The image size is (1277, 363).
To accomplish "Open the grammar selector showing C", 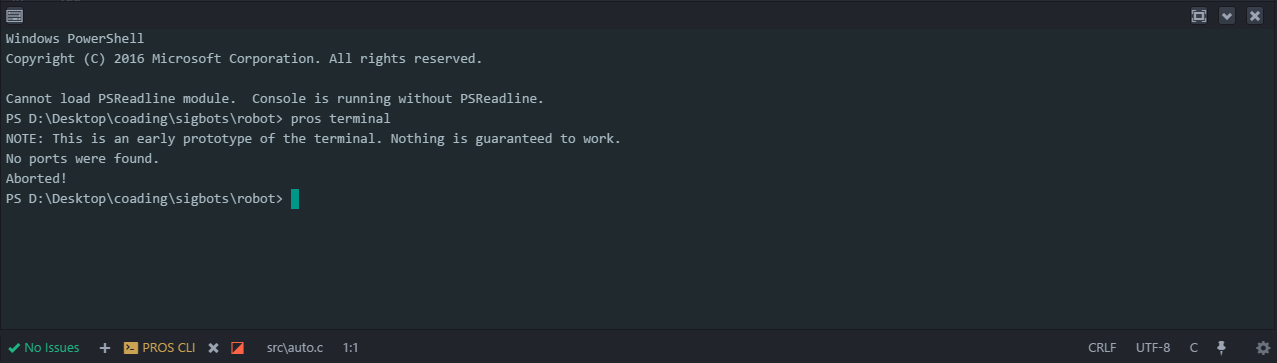I will [x=1194, y=348].
